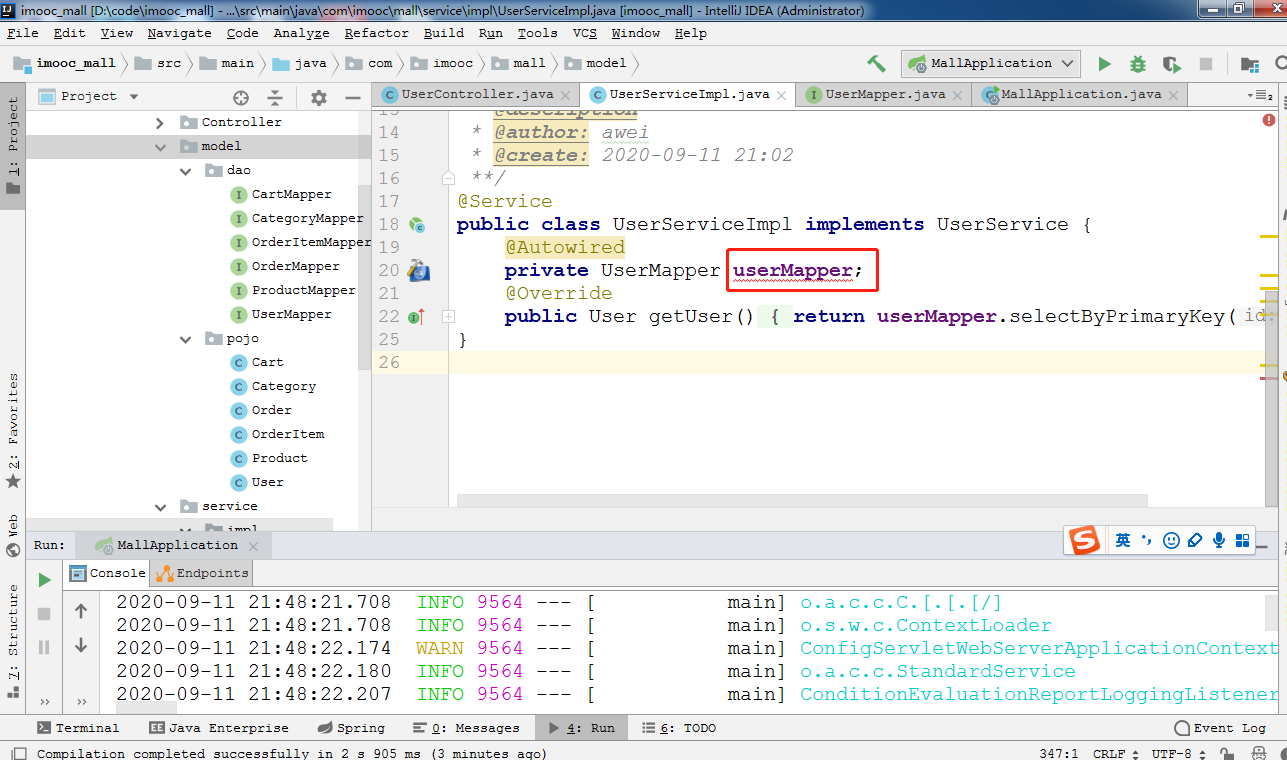The image size is (1287, 760).
Task: Toggle the Spring tool window
Action: [351, 728]
